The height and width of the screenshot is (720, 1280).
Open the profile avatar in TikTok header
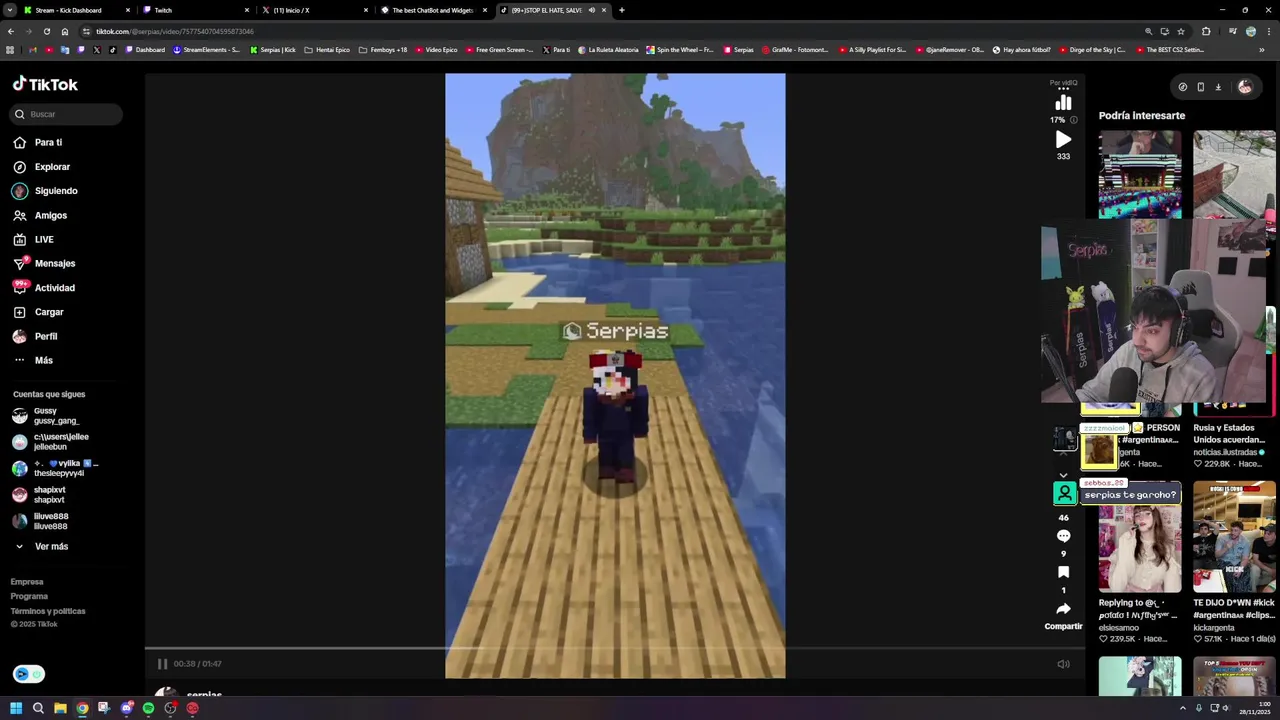[1245, 87]
